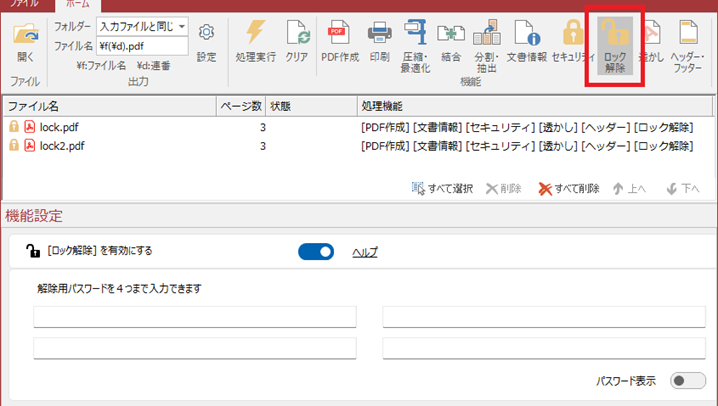The height and width of the screenshot is (406, 718).
Task: Enable the パスワード表示 toggle
Action: pyautogui.click(x=688, y=380)
